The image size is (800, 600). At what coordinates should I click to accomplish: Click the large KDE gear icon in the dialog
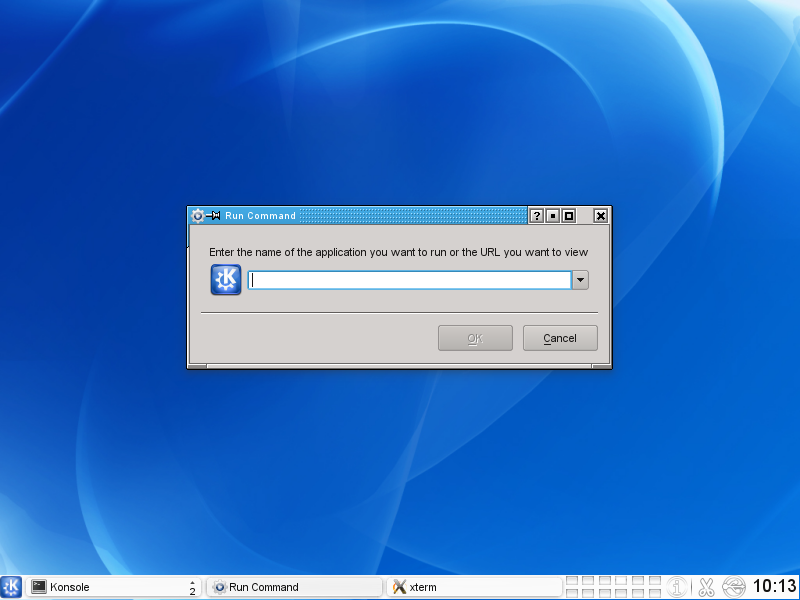click(226, 280)
